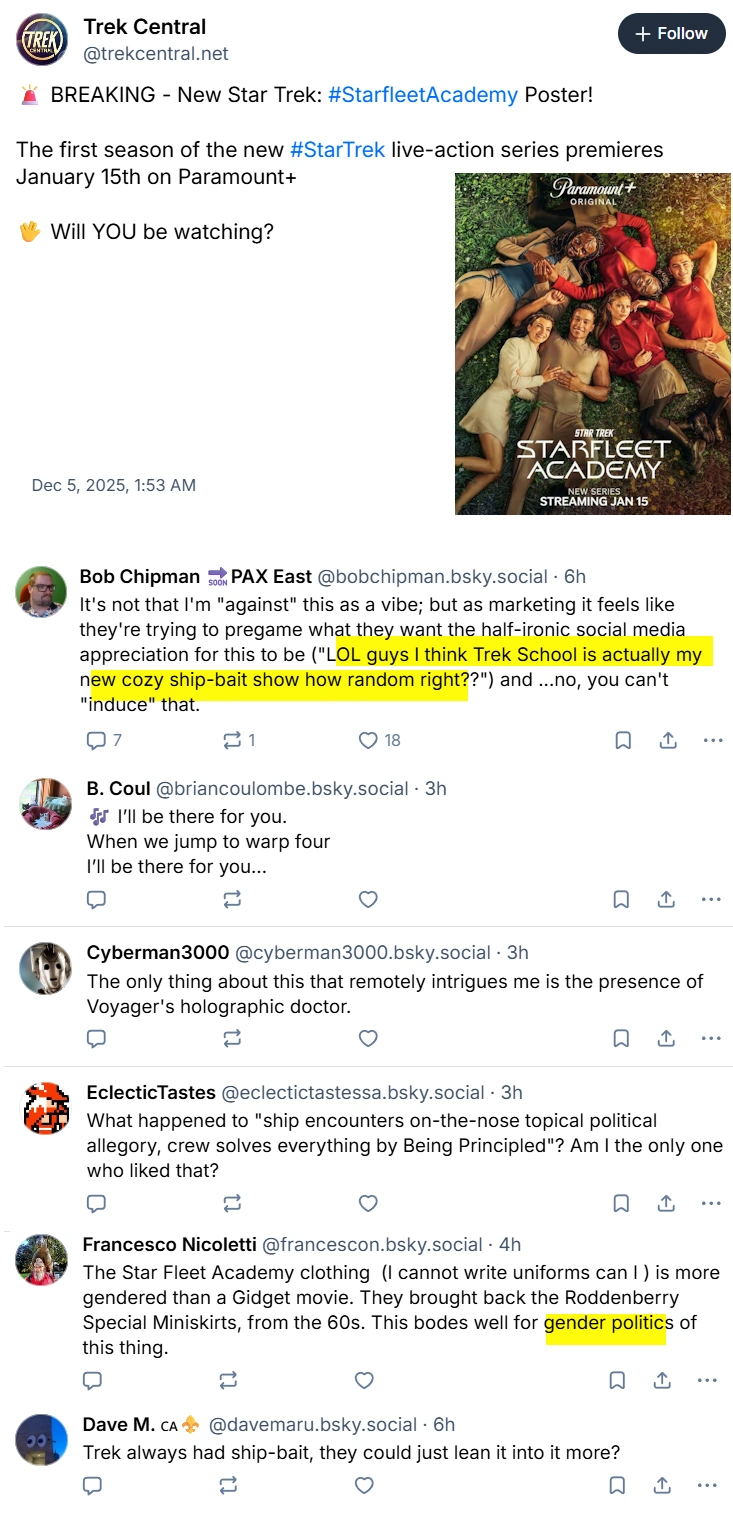Open the Trek Central profile avatar
Image resolution: width=733 pixels, height=1520 pixels.
coord(42,40)
